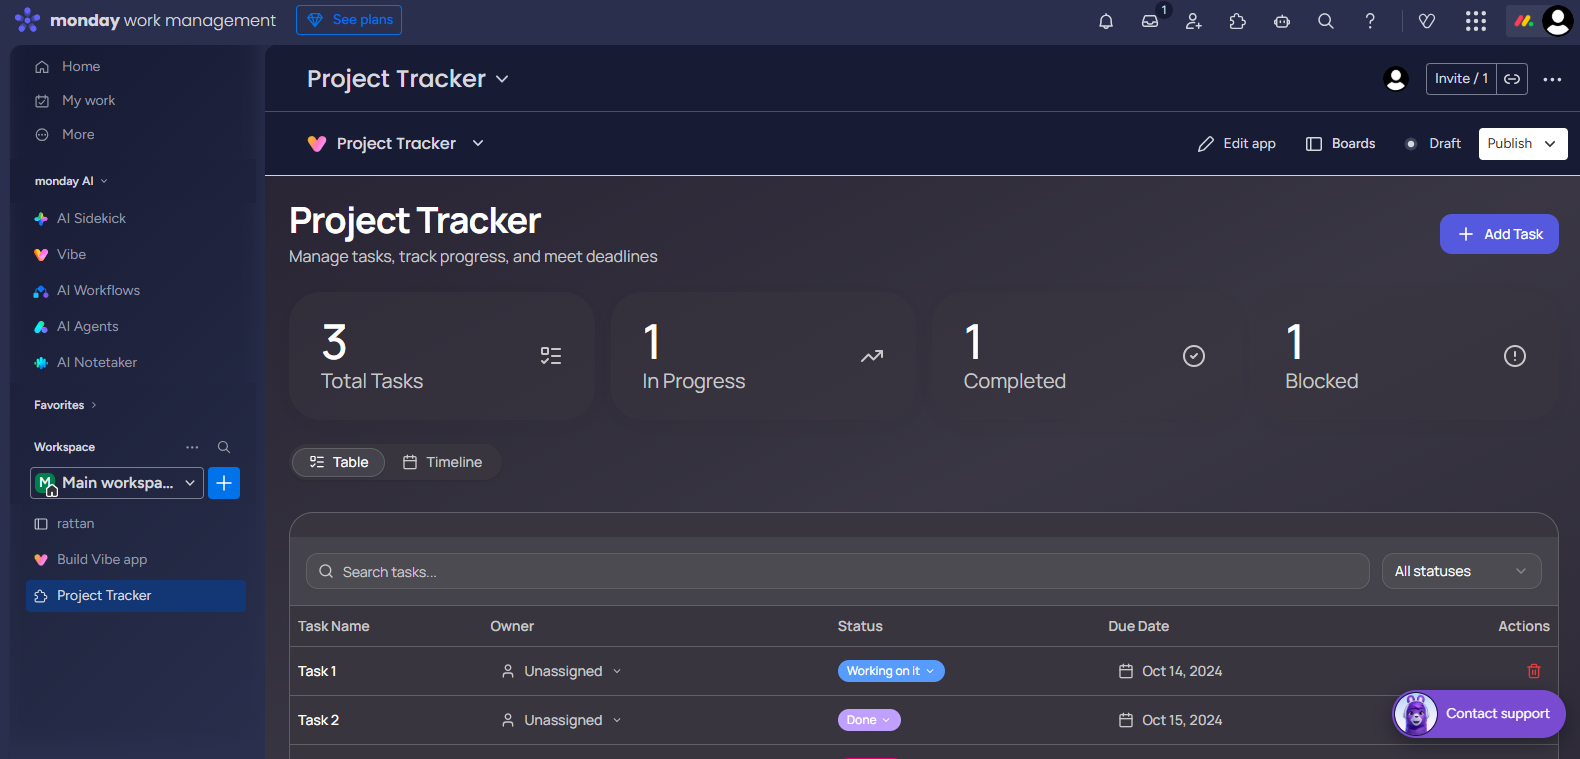Open the inbox tray icon
The width and height of the screenshot is (1580, 759).
[x=1150, y=21]
